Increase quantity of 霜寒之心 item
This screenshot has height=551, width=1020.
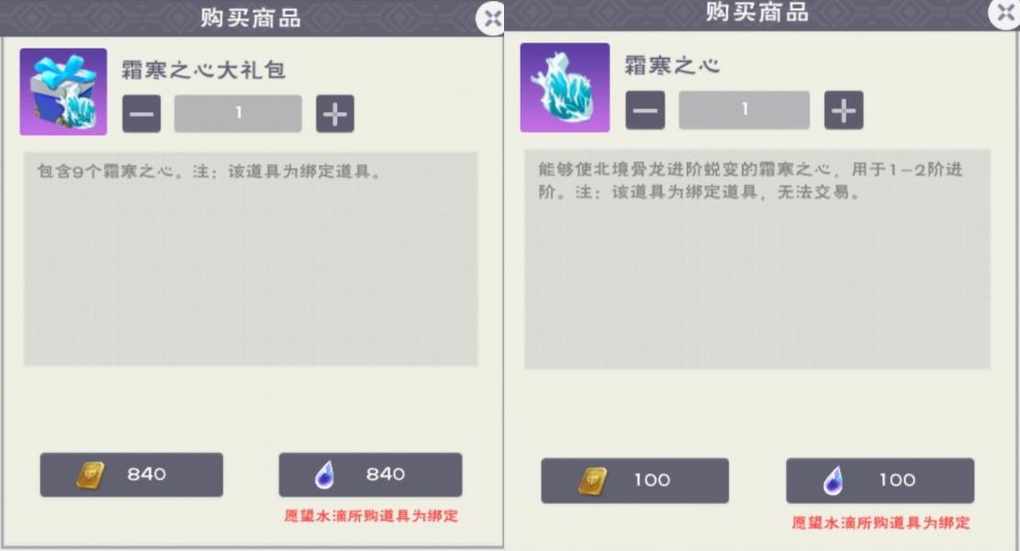pos(844,110)
